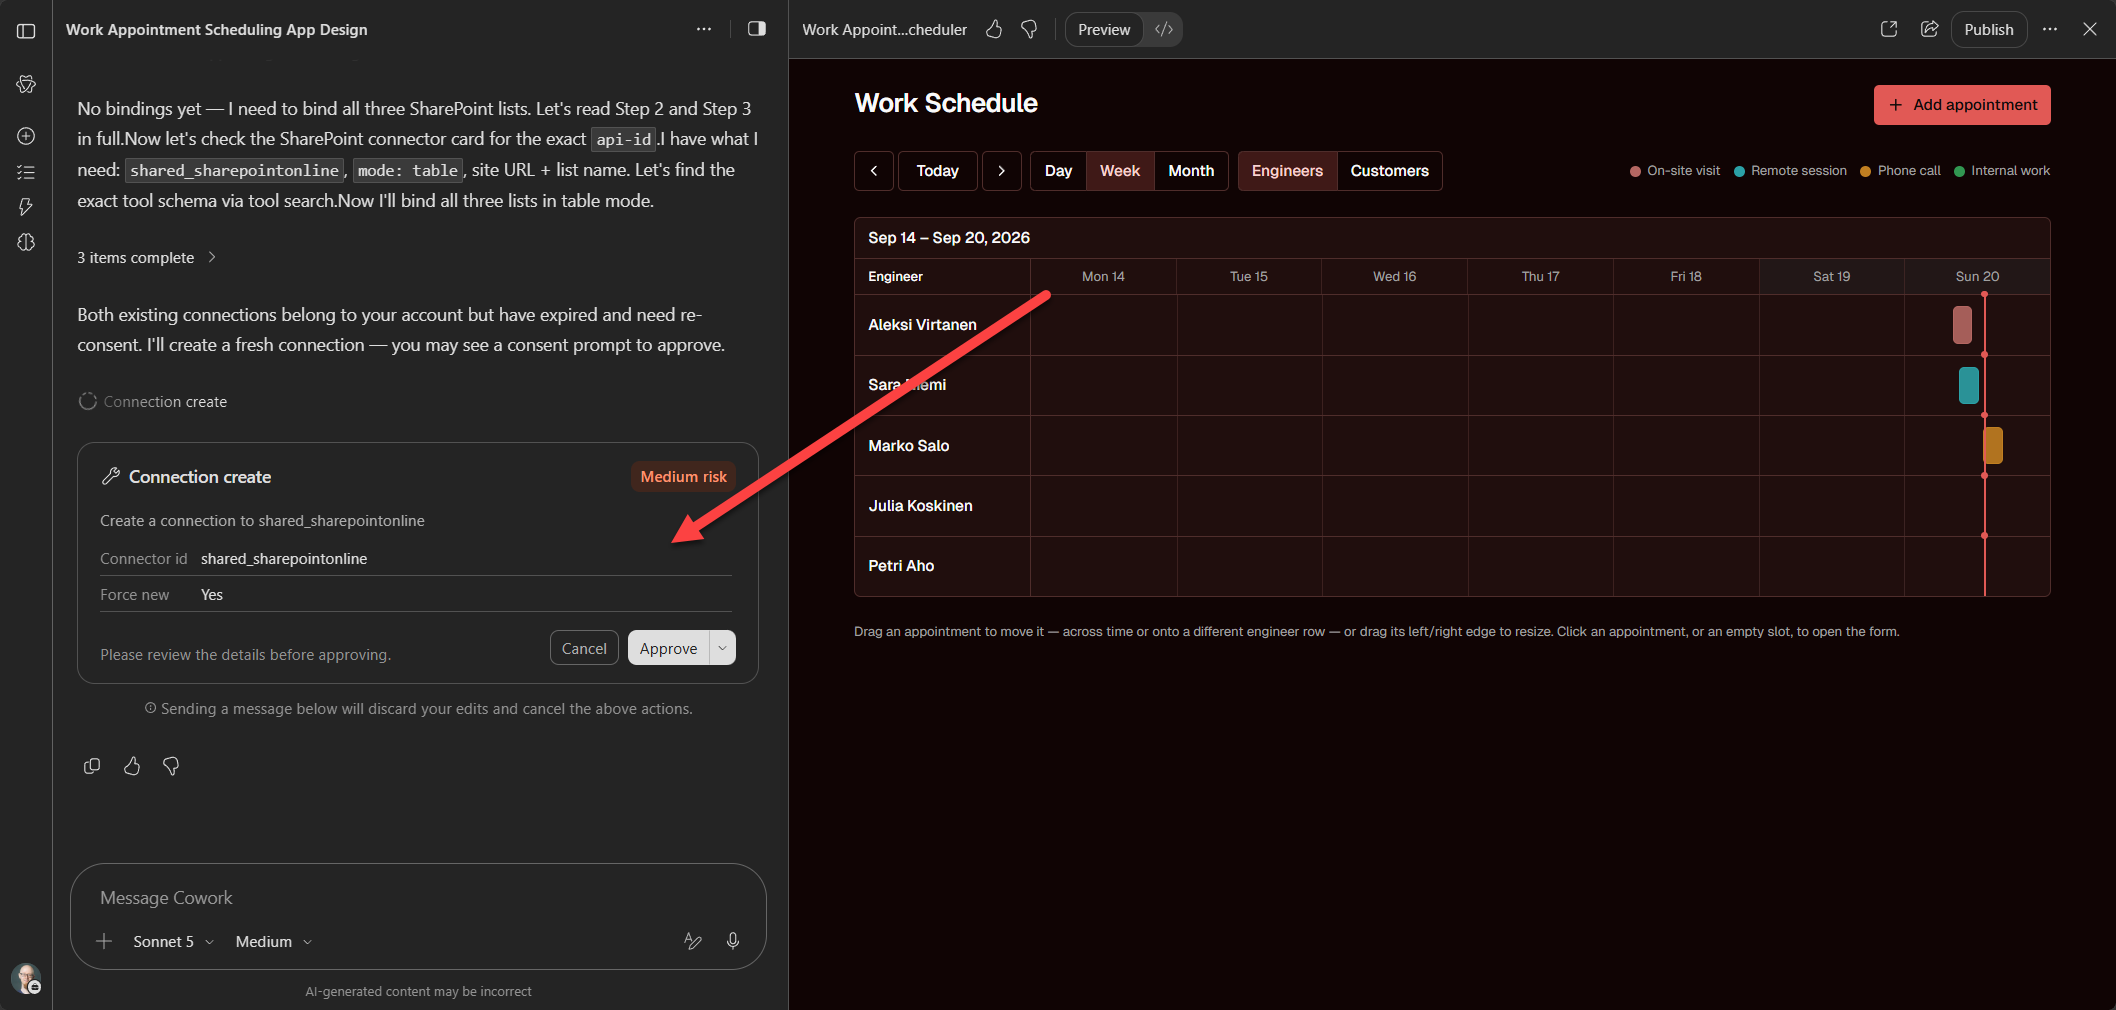The height and width of the screenshot is (1010, 2116).
Task: Thumbs up the chat response
Action: (x=132, y=766)
